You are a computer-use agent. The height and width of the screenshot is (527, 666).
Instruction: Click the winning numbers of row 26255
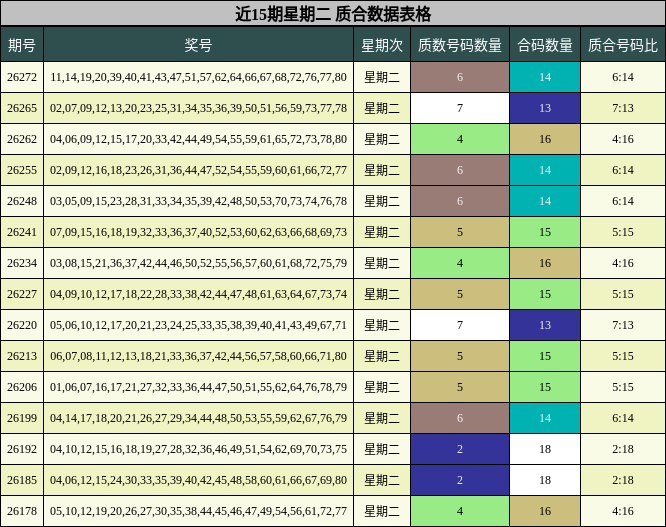[x=198, y=170]
